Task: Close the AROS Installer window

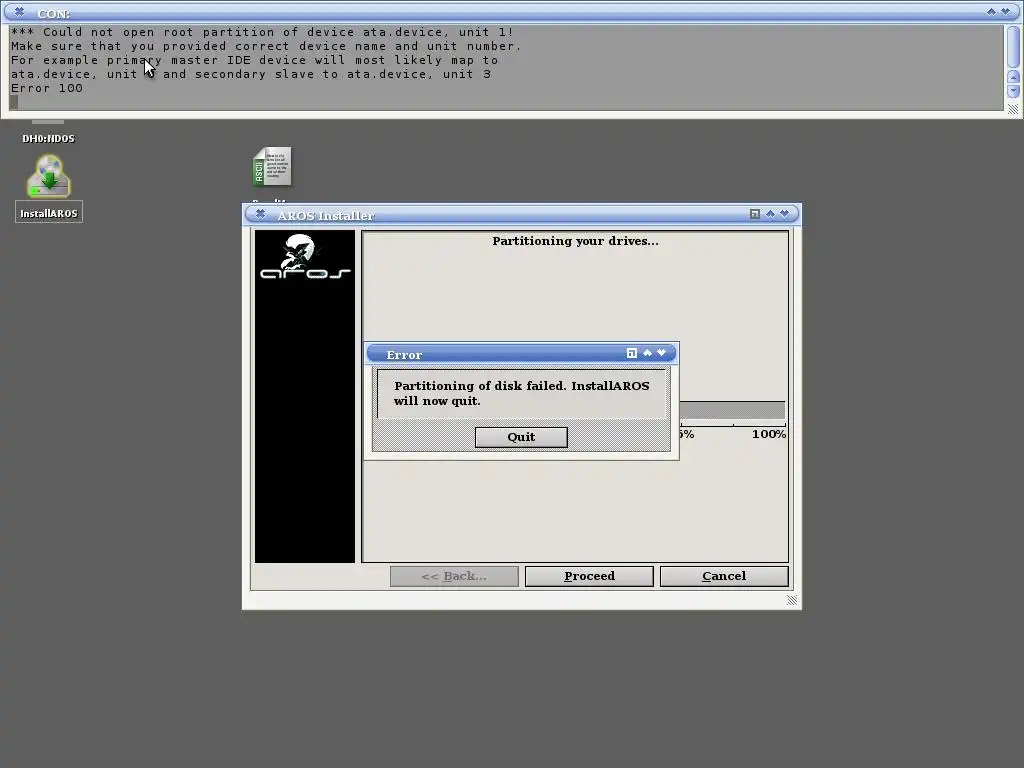Action: 261,214
